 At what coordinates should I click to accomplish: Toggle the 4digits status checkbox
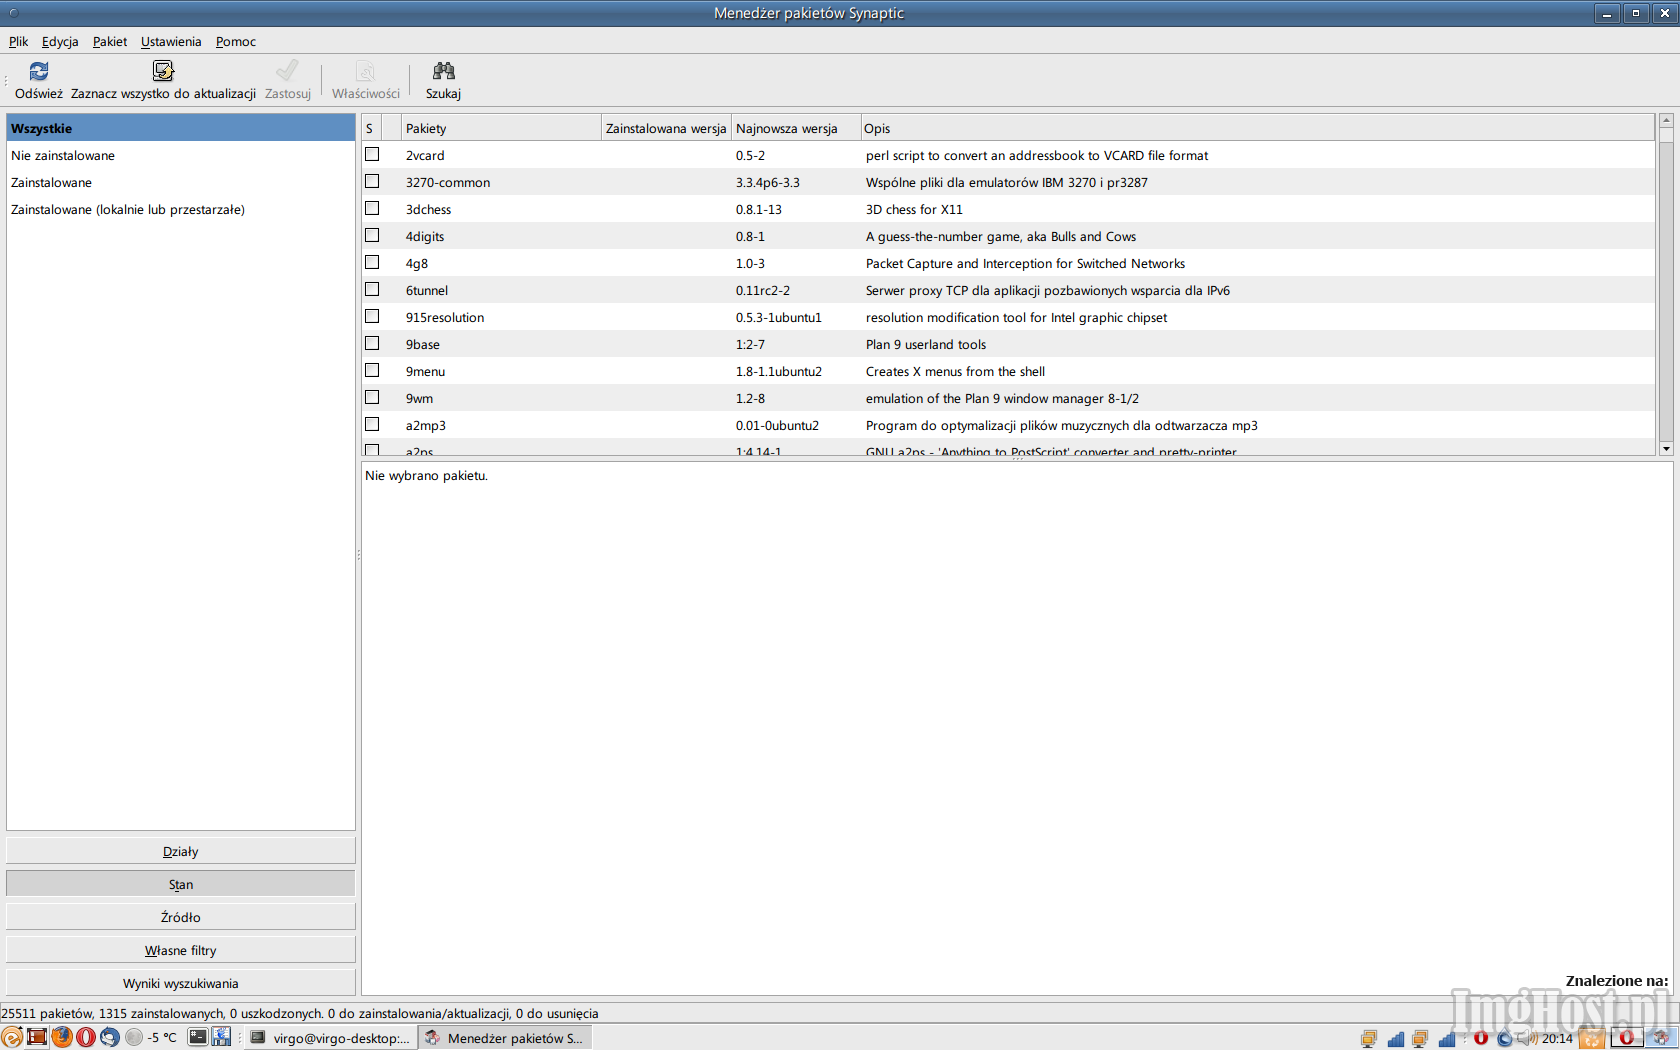pyautogui.click(x=372, y=235)
